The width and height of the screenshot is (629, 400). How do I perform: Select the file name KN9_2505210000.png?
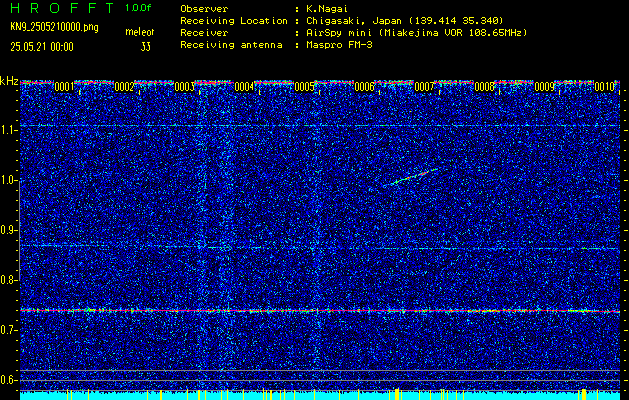coord(54,28)
